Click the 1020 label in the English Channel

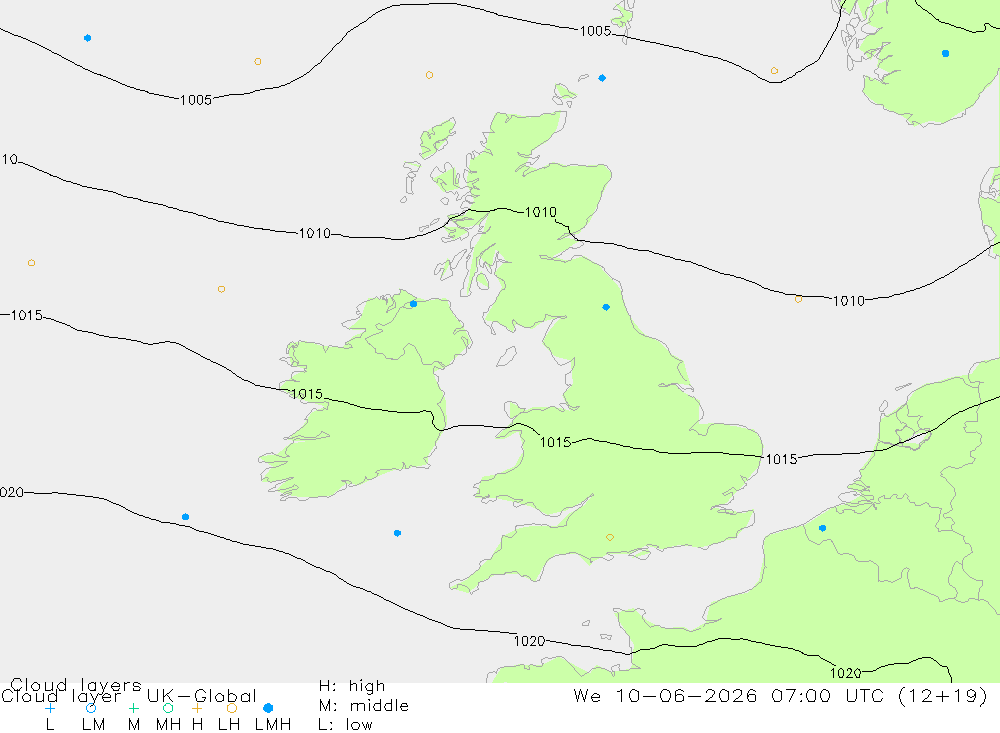click(x=529, y=640)
